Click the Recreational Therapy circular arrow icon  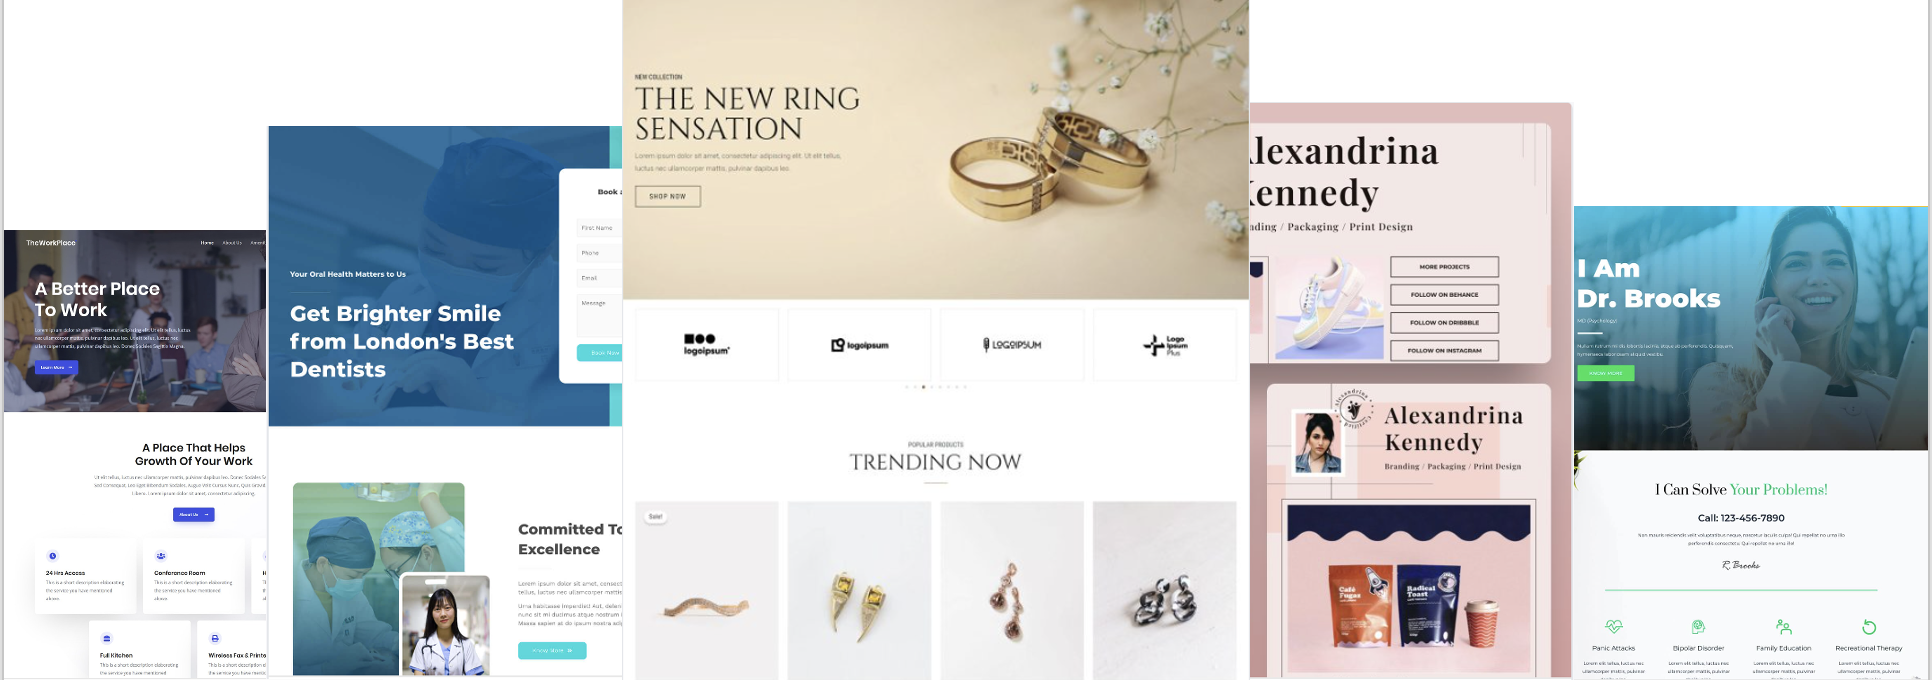tap(1869, 627)
